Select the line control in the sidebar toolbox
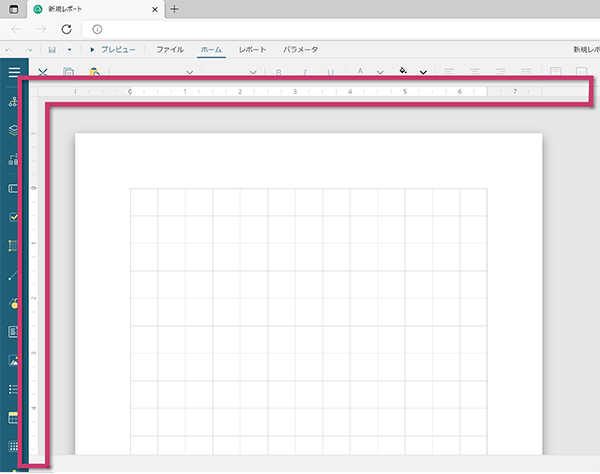 click(x=14, y=274)
